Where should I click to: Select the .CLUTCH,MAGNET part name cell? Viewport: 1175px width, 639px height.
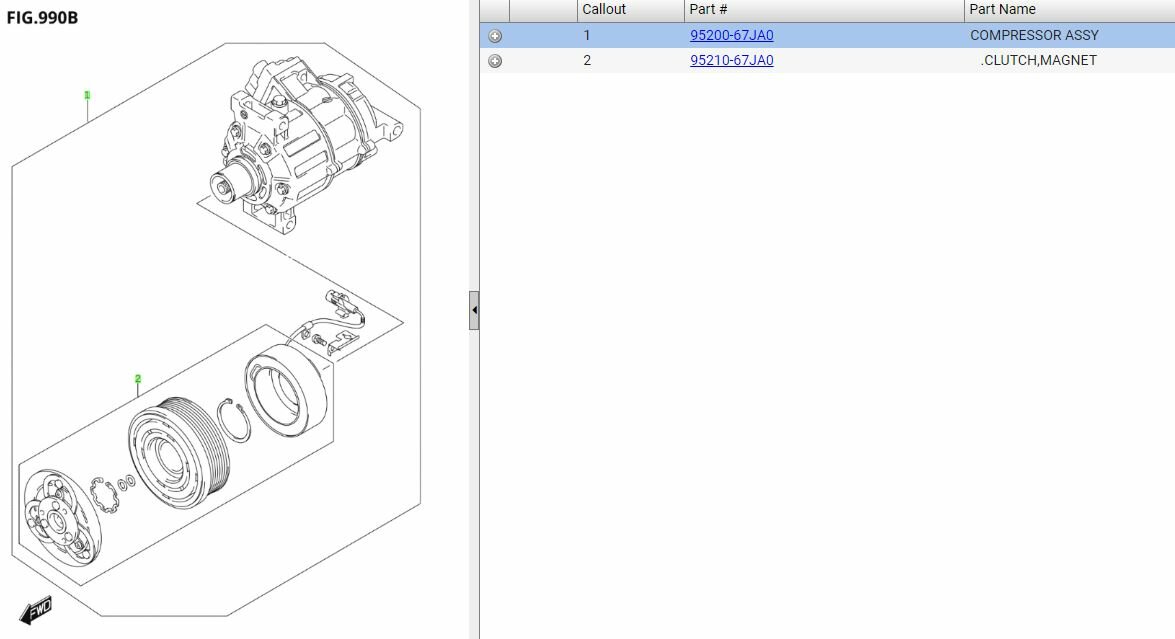[1038, 60]
